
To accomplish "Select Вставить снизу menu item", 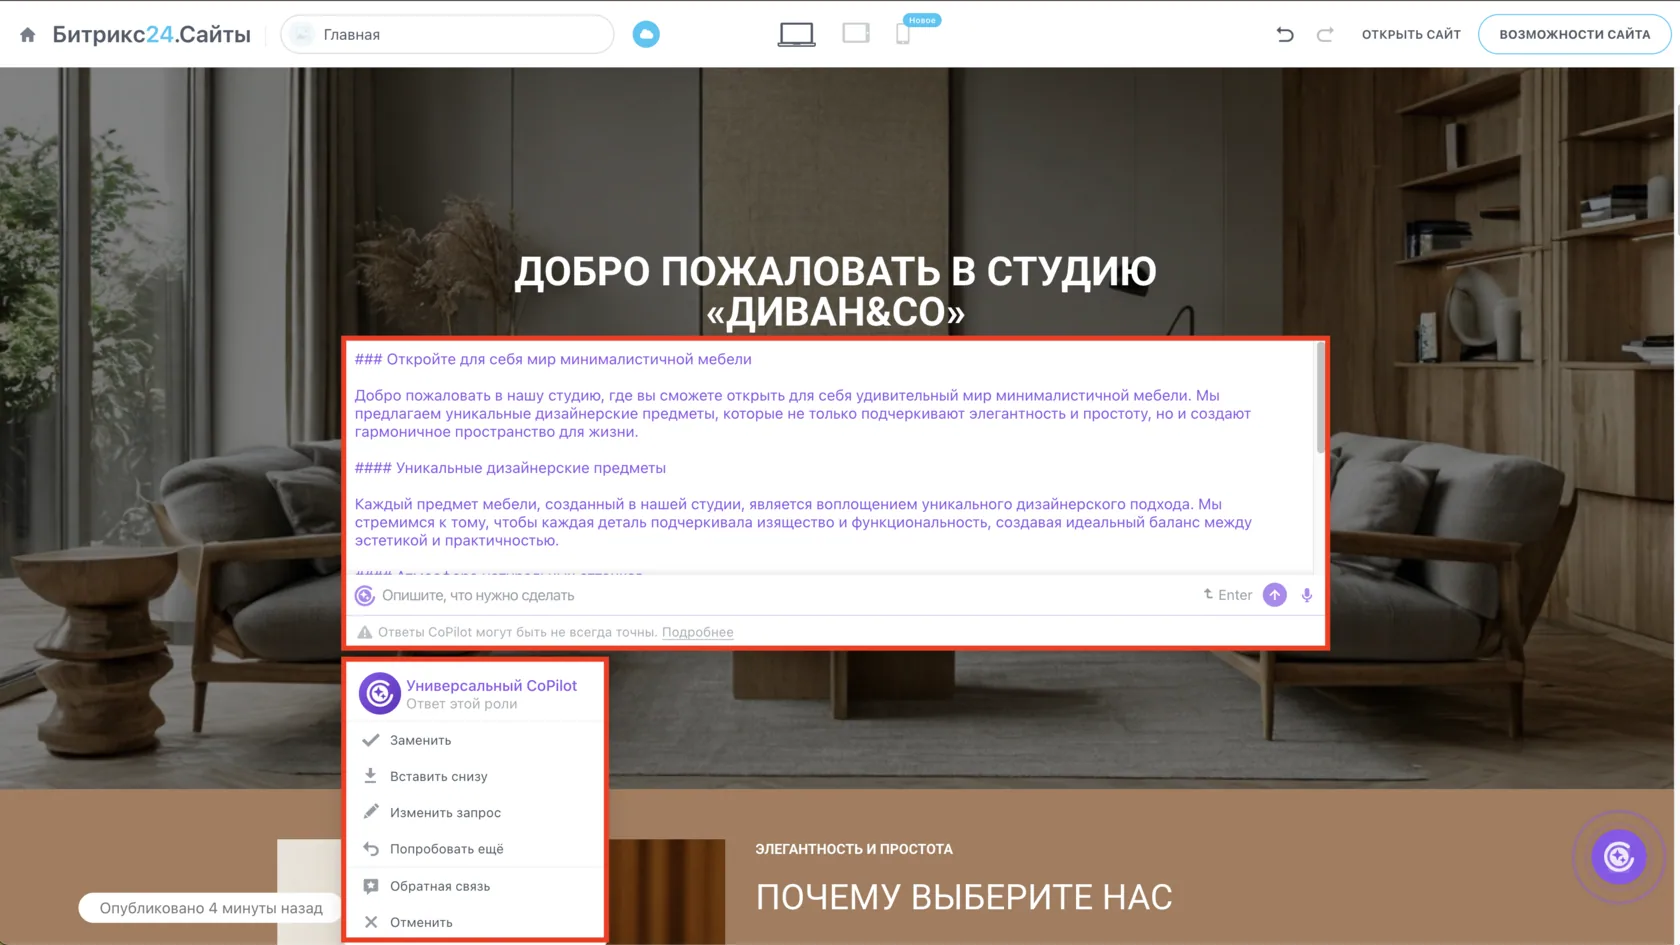I will tap(475, 776).
